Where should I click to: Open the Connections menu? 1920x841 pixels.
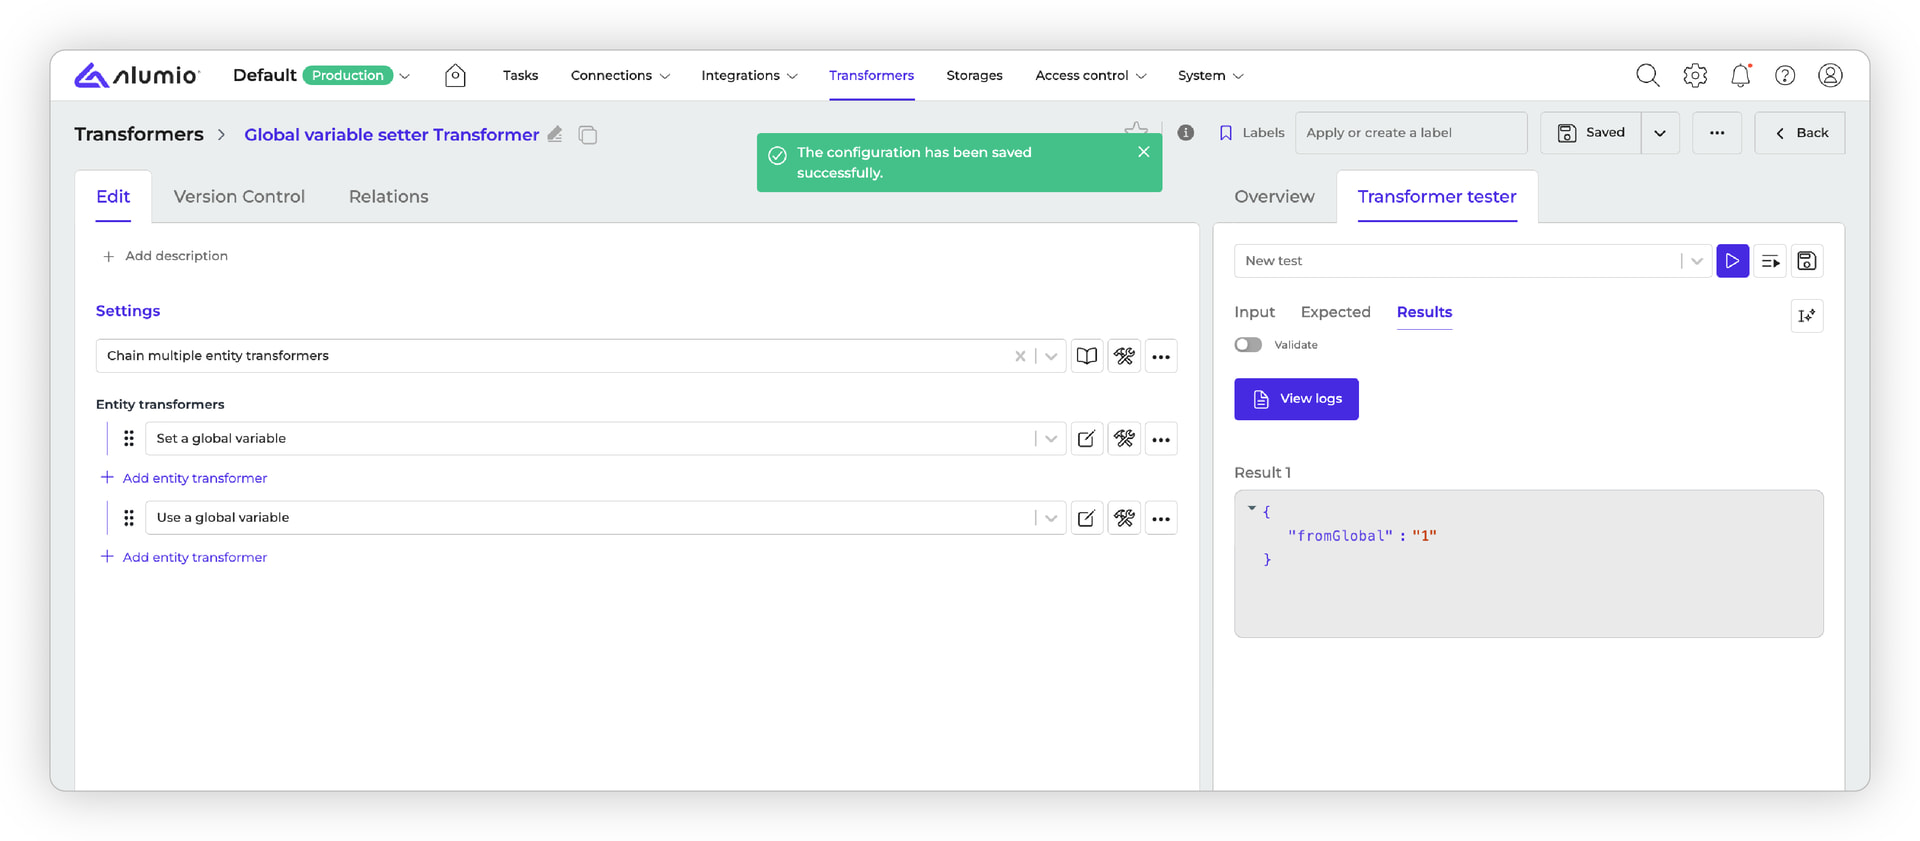tap(620, 75)
